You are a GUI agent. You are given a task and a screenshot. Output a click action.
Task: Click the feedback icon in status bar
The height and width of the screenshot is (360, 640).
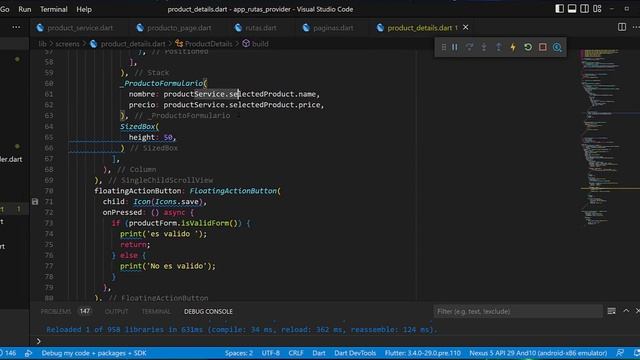pos(620,353)
